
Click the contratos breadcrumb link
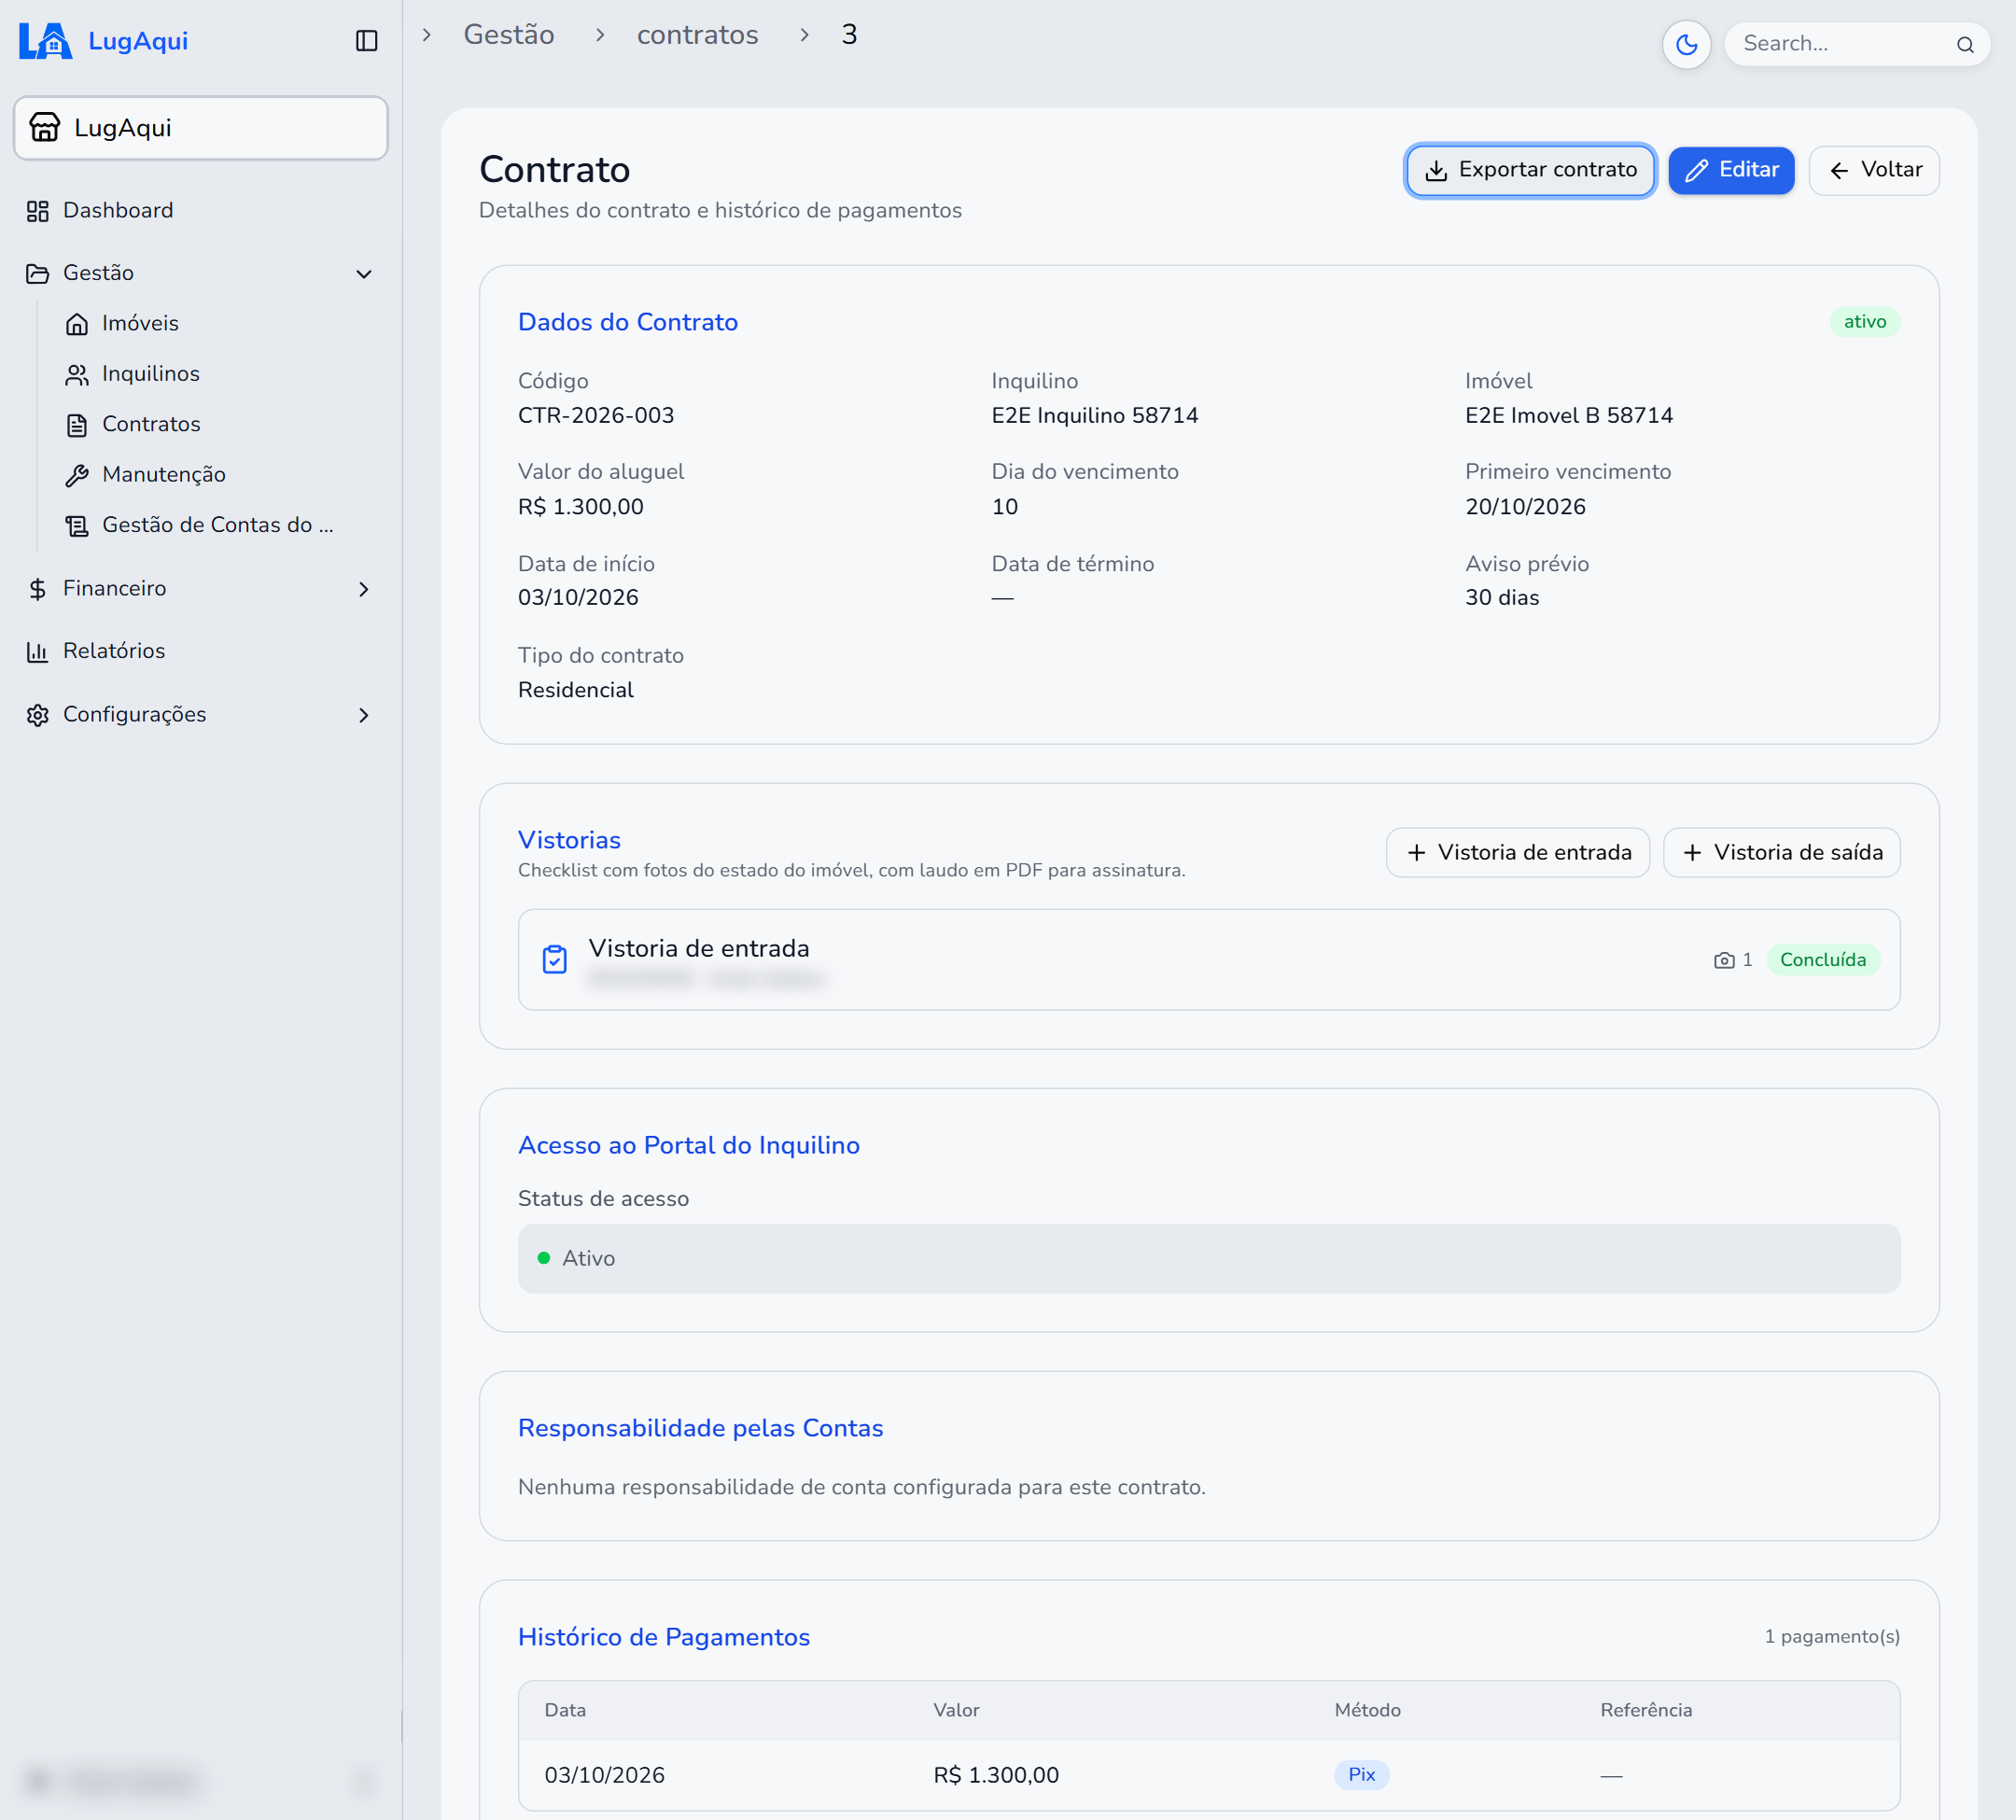[x=697, y=35]
